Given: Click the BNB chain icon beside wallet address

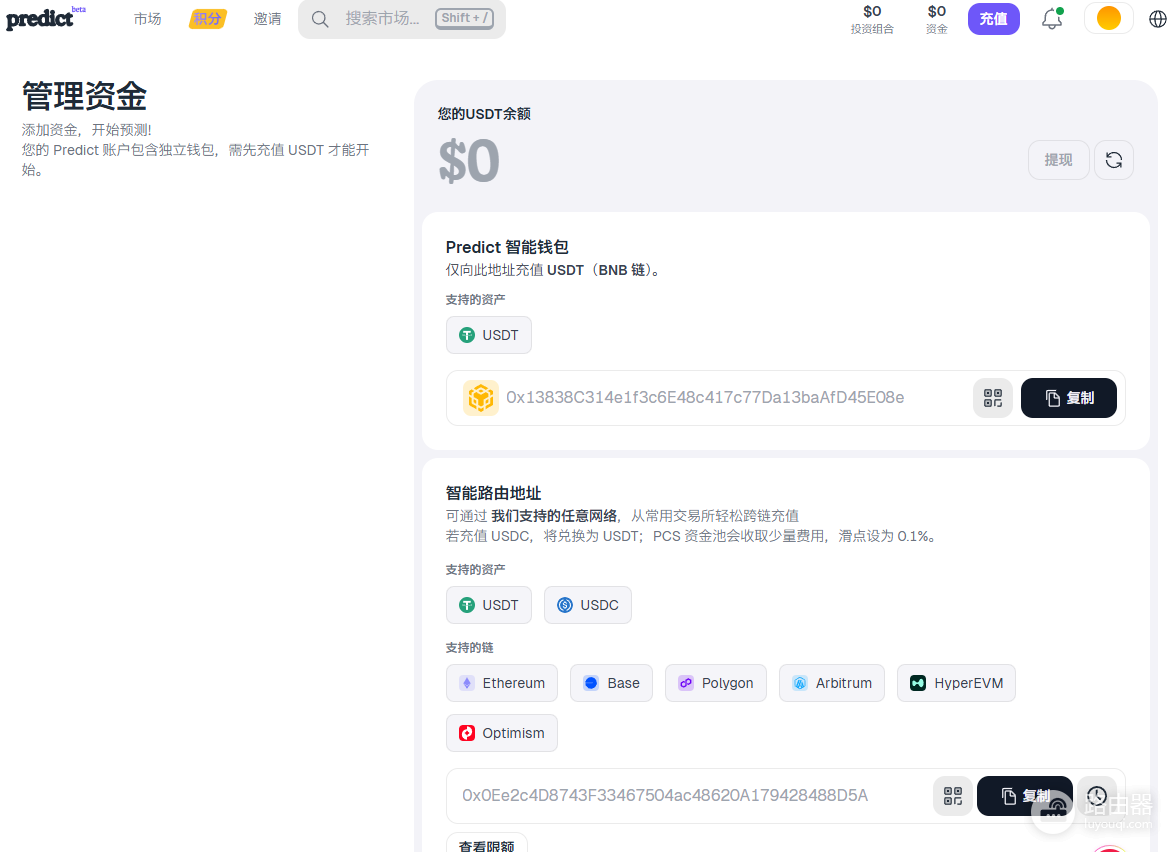Looking at the screenshot, I should click(x=480, y=398).
